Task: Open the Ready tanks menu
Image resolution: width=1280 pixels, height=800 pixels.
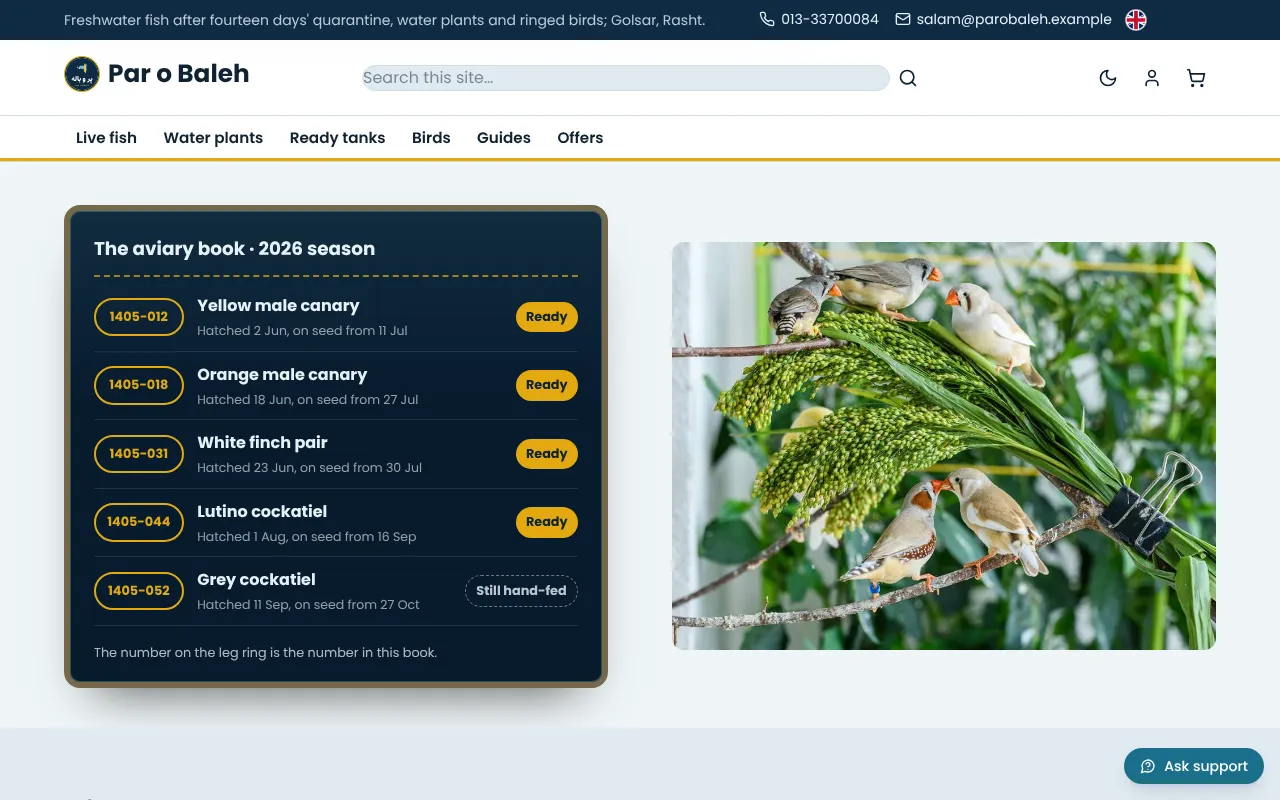Action: 337,138
